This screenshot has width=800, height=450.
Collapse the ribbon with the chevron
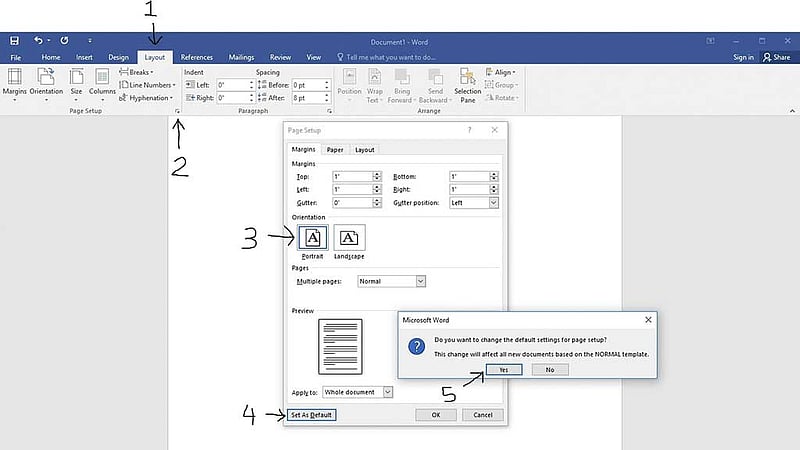pos(792,111)
